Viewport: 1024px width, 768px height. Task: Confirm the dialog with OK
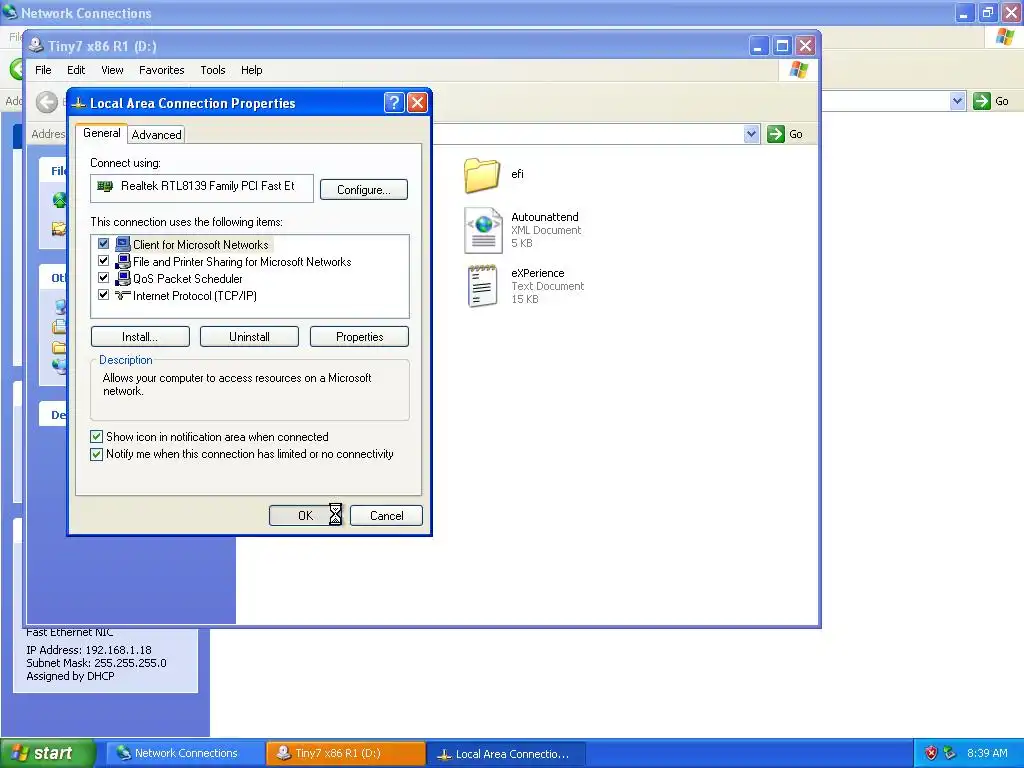(306, 515)
